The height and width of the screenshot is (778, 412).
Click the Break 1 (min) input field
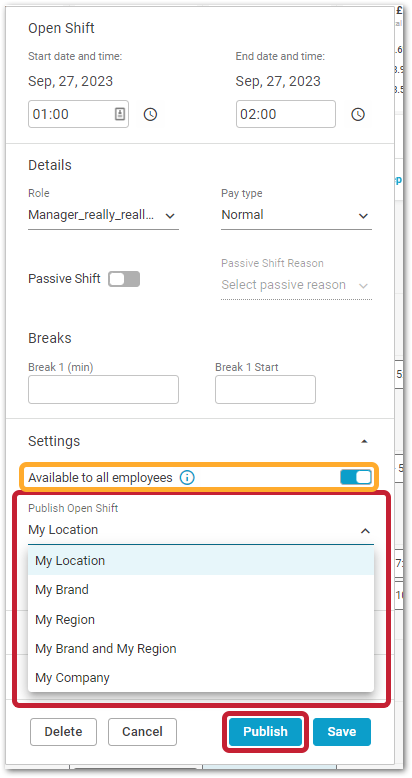click(103, 389)
